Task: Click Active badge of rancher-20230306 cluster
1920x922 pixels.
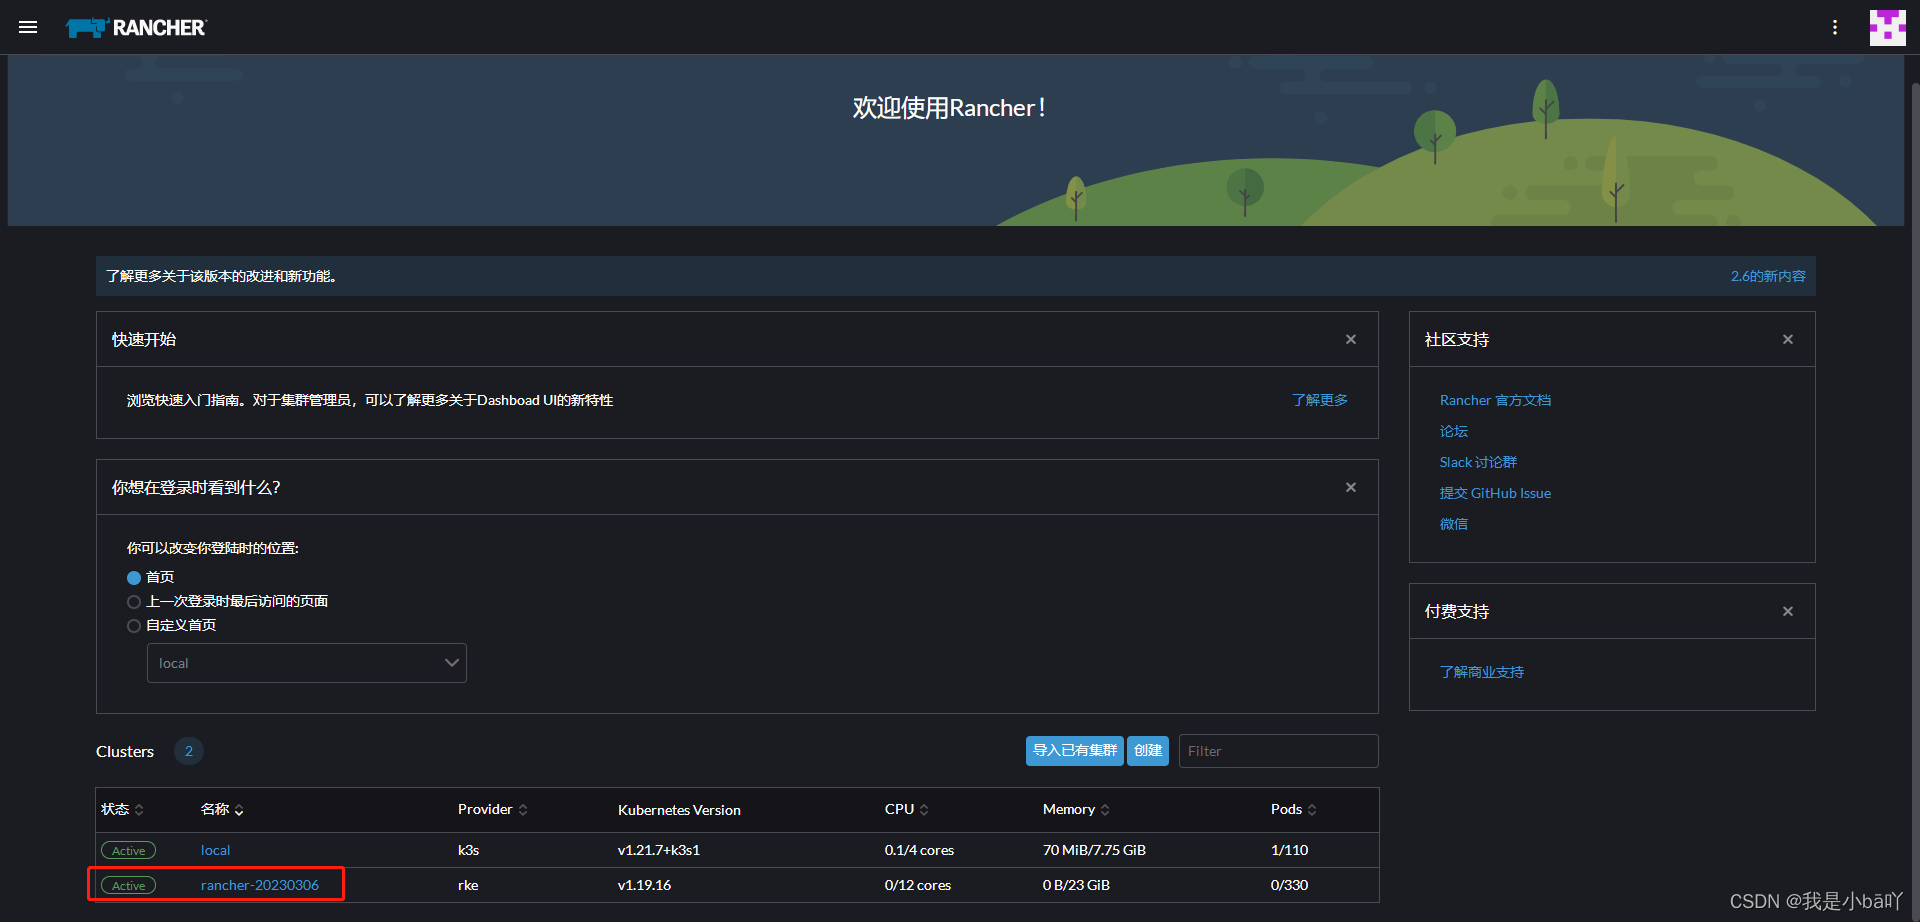Action: (128, 886)
